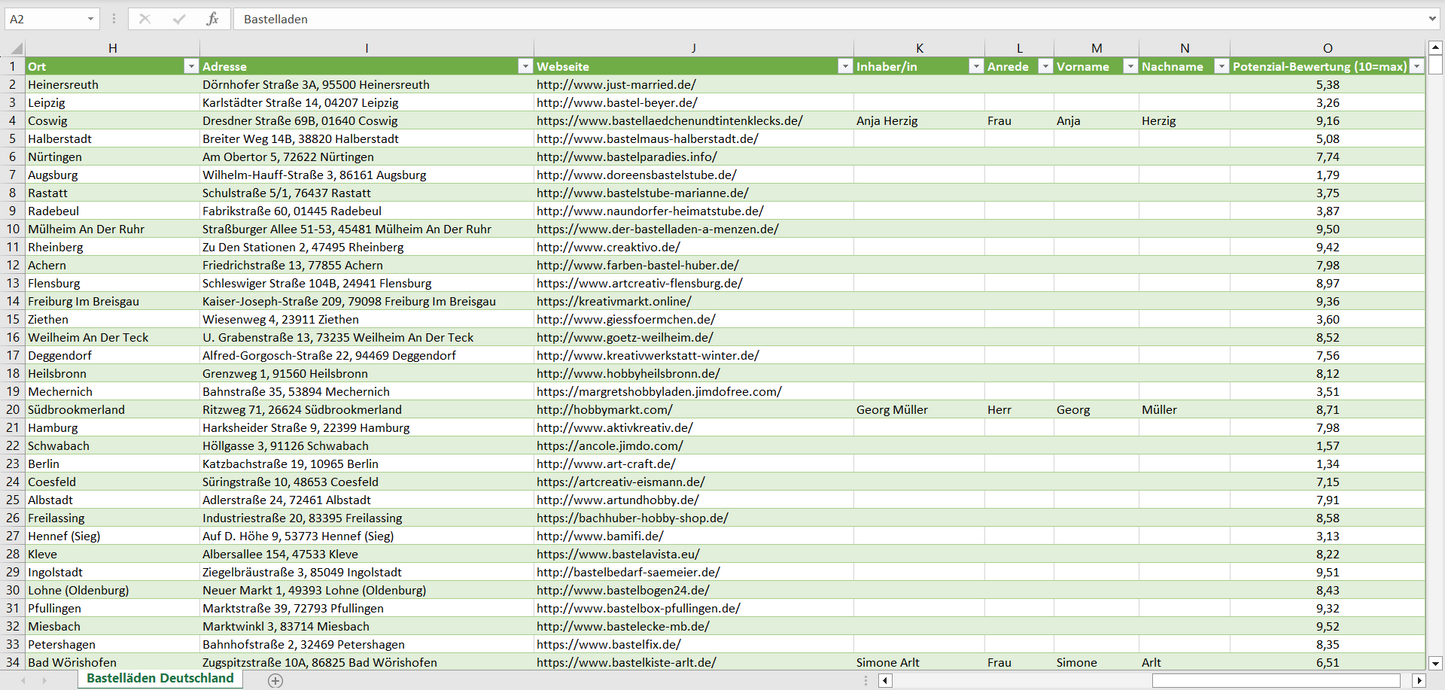Open the Anrede column filter dropdown

click(x=1044, y=66)
